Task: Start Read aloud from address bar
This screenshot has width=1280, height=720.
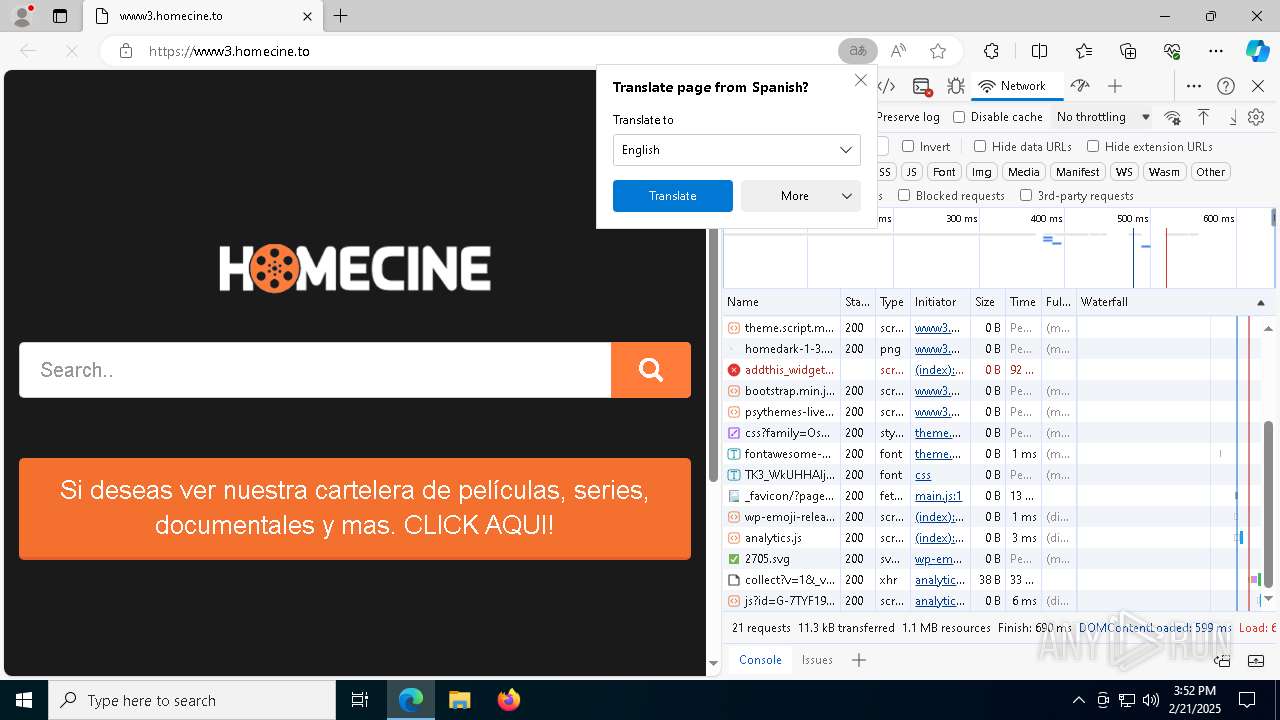Action: pos(898,51)
